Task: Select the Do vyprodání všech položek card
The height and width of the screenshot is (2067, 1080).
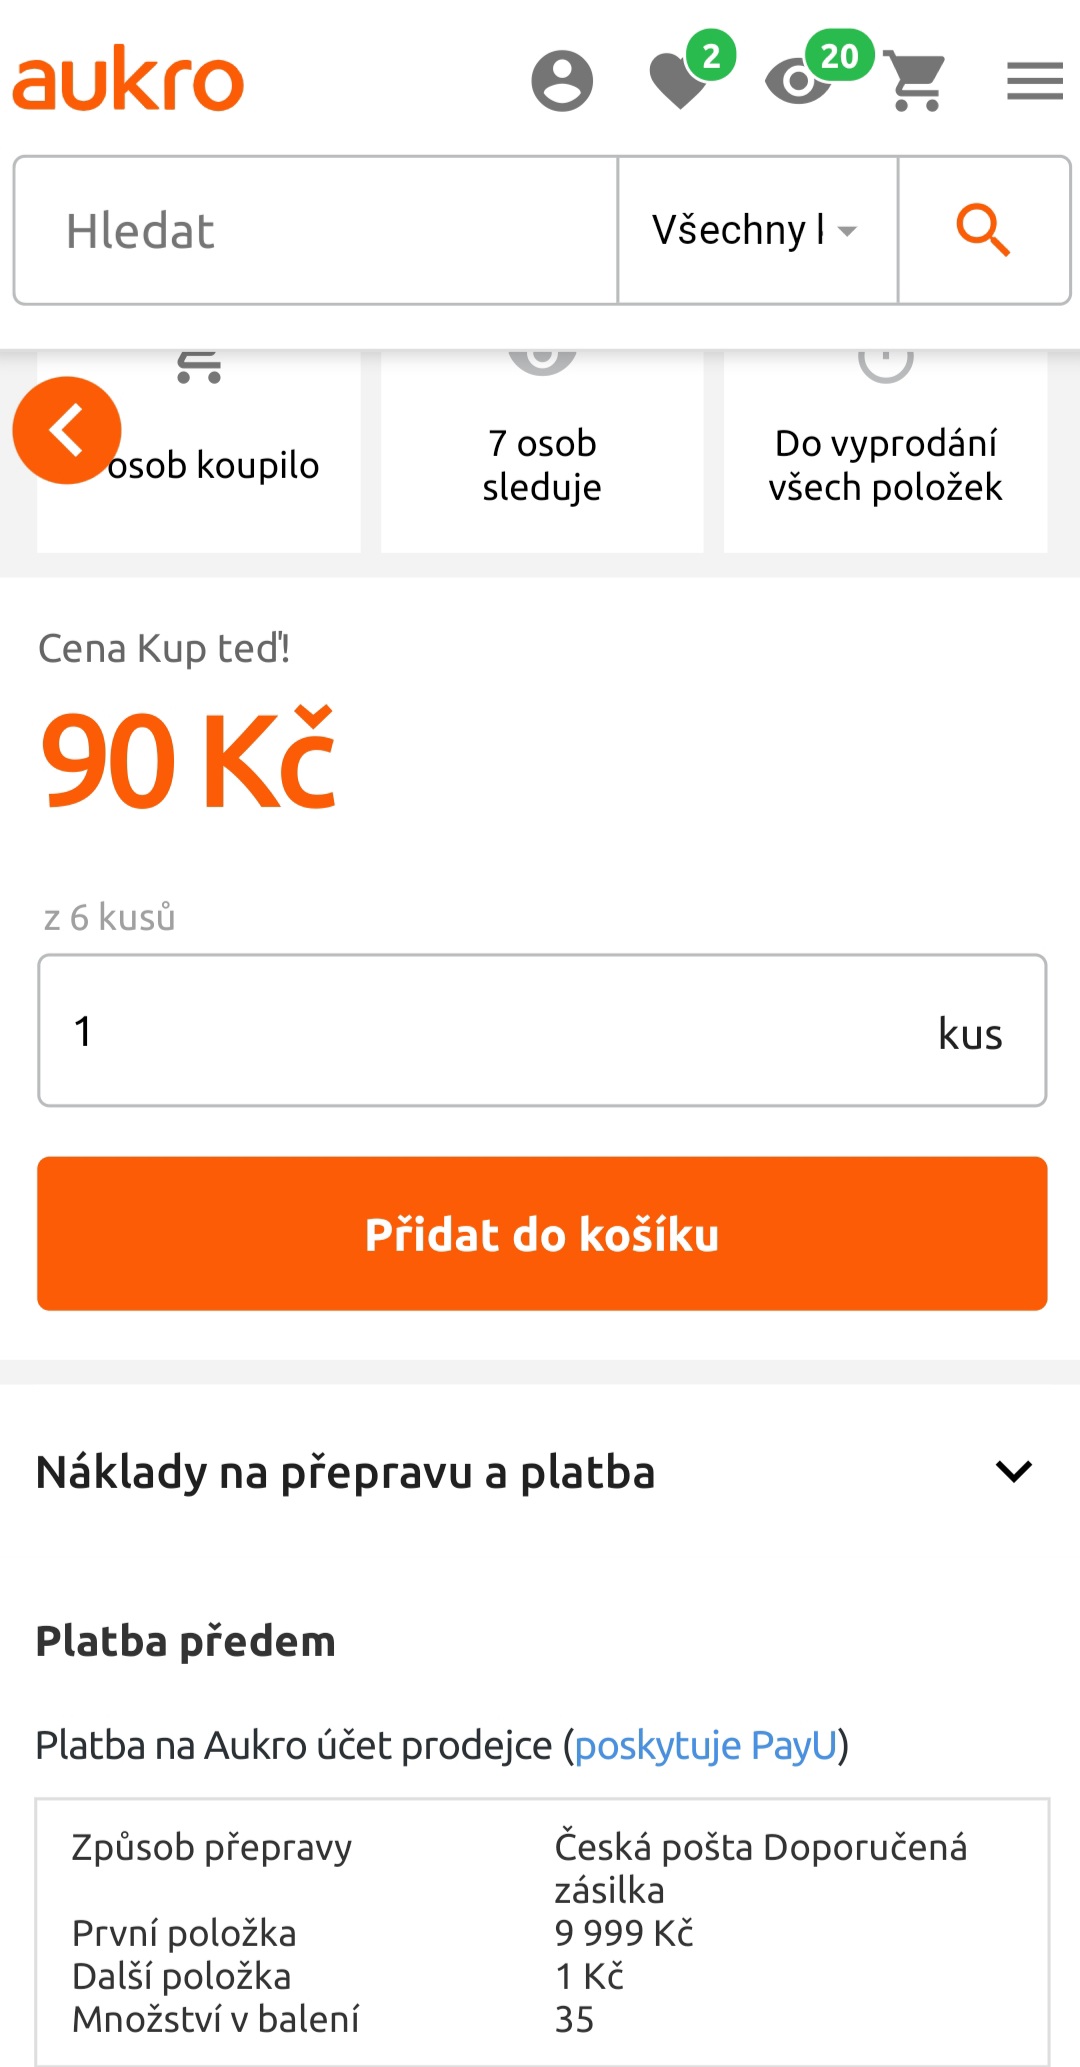Action: coord(885,464)
